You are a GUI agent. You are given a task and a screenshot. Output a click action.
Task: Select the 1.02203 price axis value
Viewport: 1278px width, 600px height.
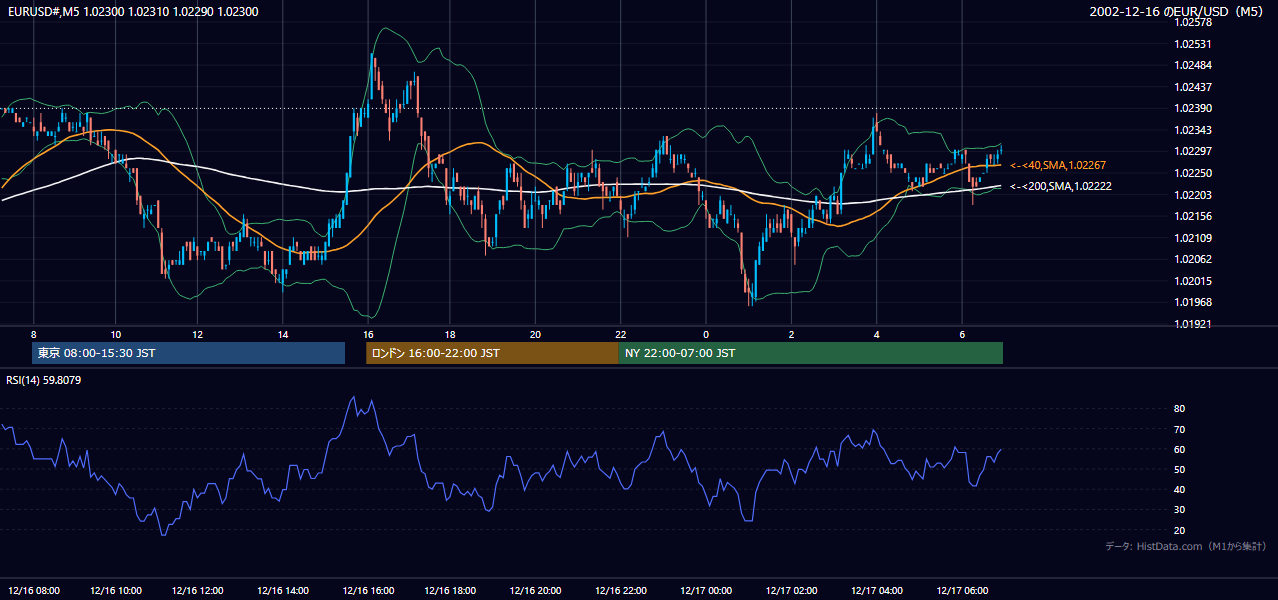[x=1193, y=195]
